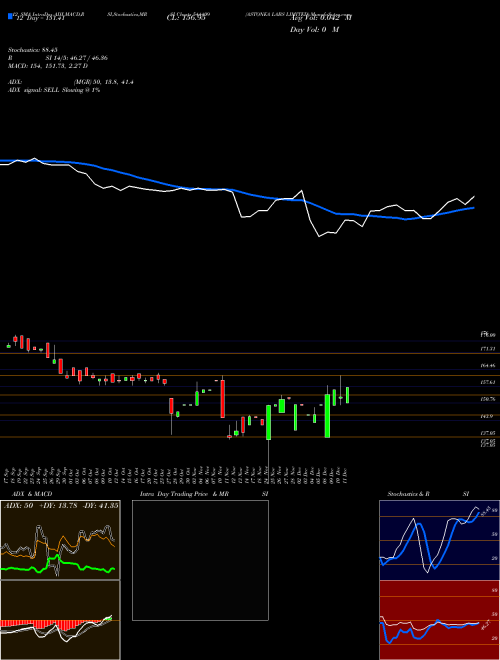Viewport: 500px width, 660px height.
Task: Click the blue 12 Day SMA legend square
Action: 11,16
